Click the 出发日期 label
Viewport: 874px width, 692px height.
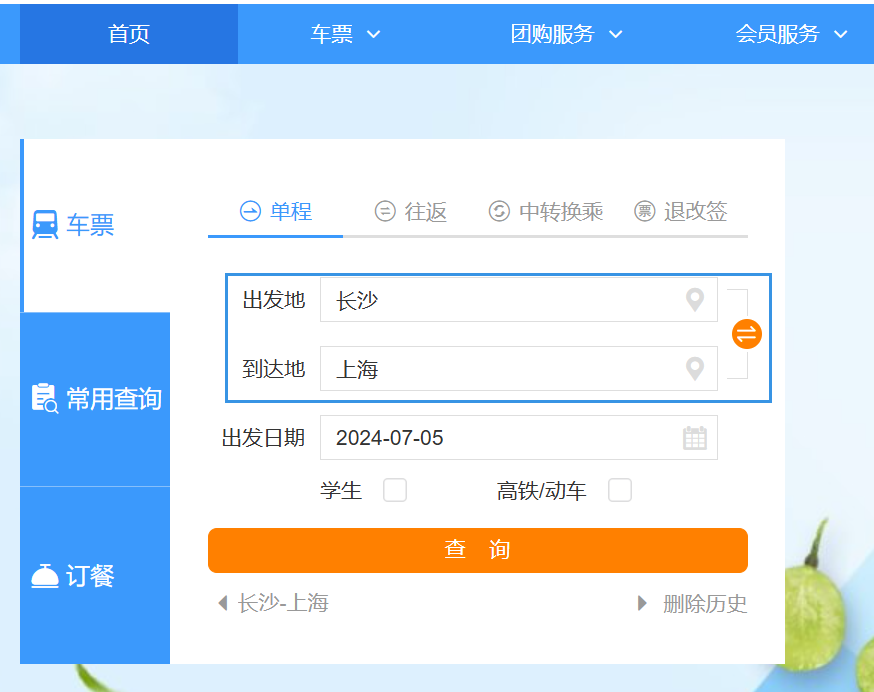coord(263,438)
